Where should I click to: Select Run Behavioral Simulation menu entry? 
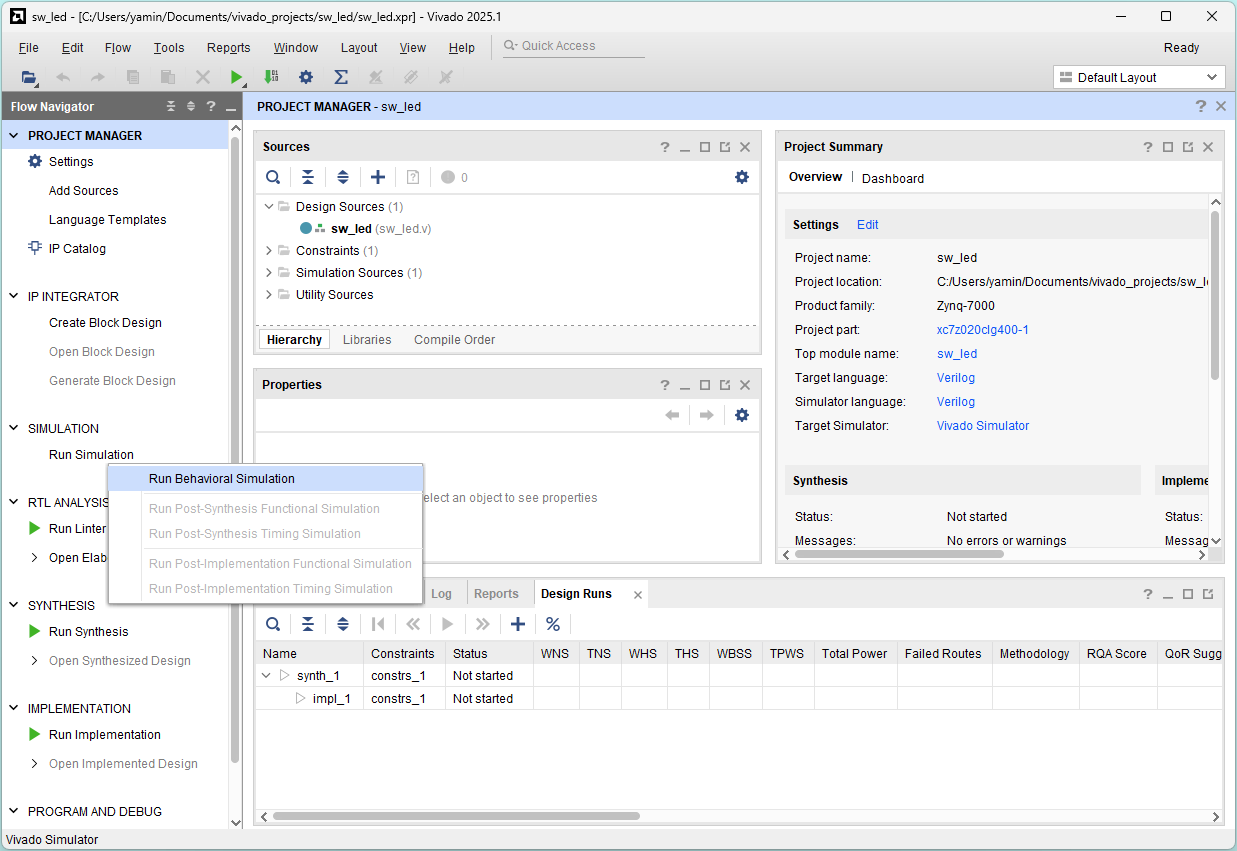(222, 479)
